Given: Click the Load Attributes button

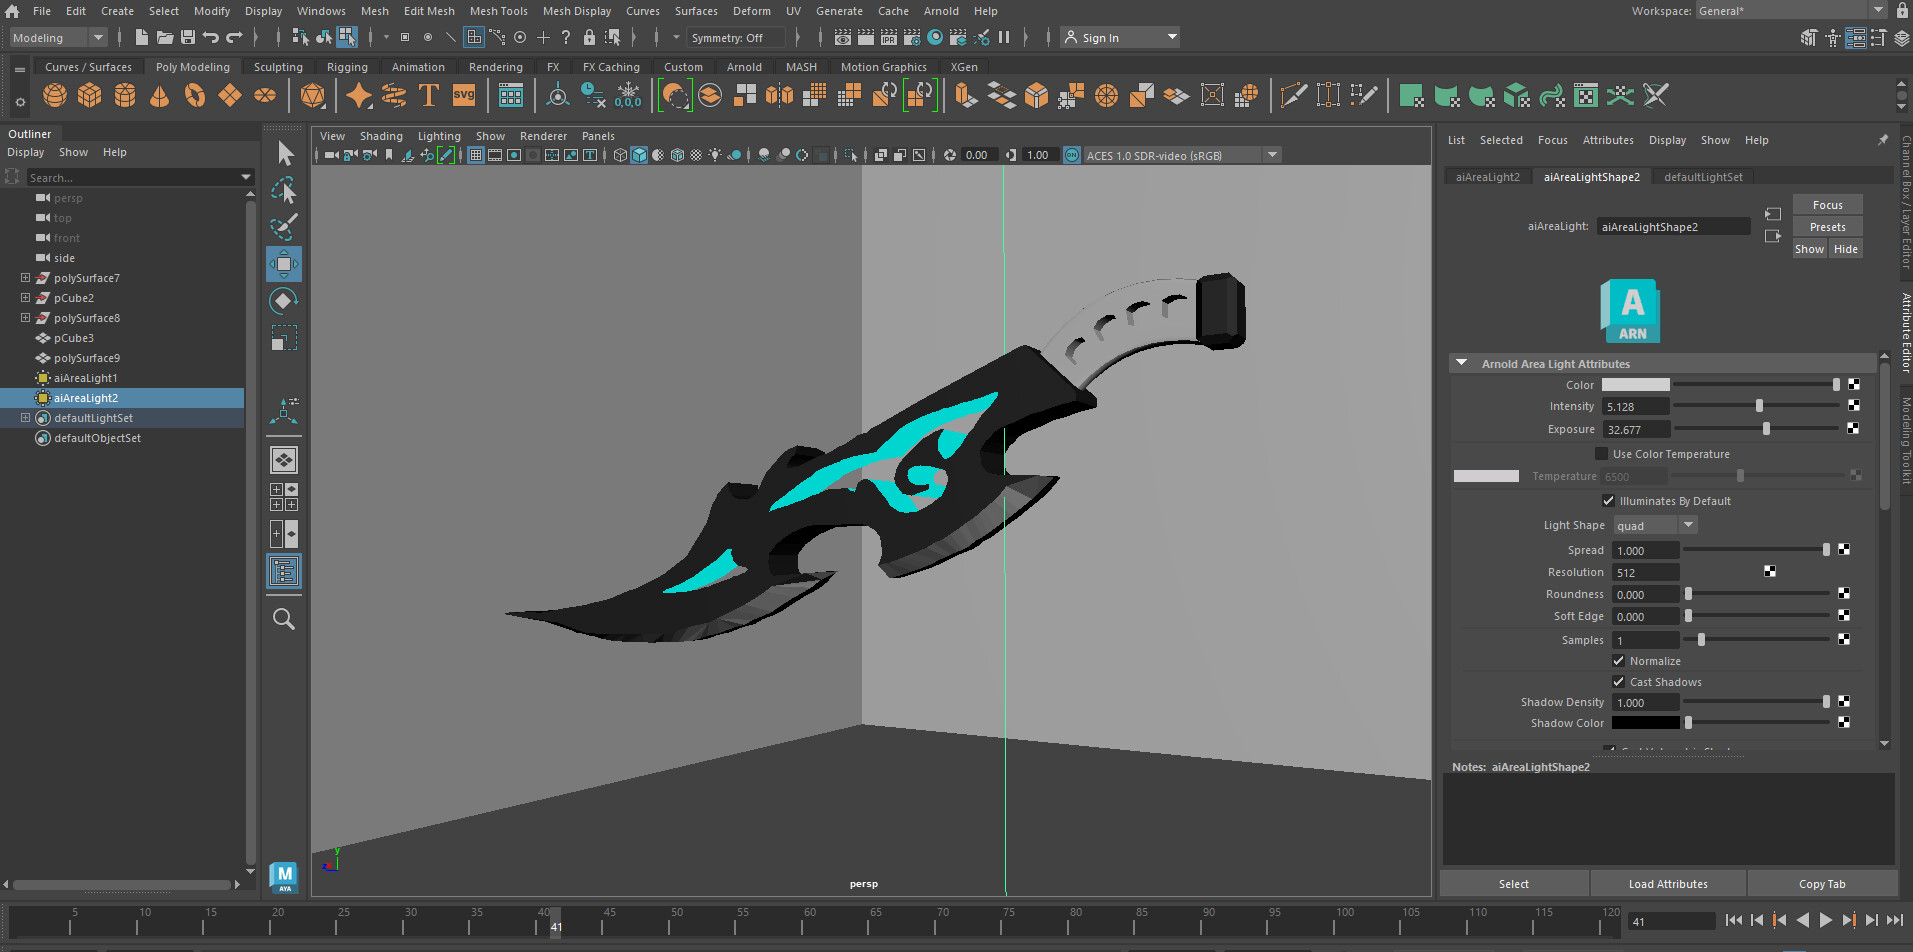Looking at the screenshot, I should pyautogui.click(x=1667, y=884).
